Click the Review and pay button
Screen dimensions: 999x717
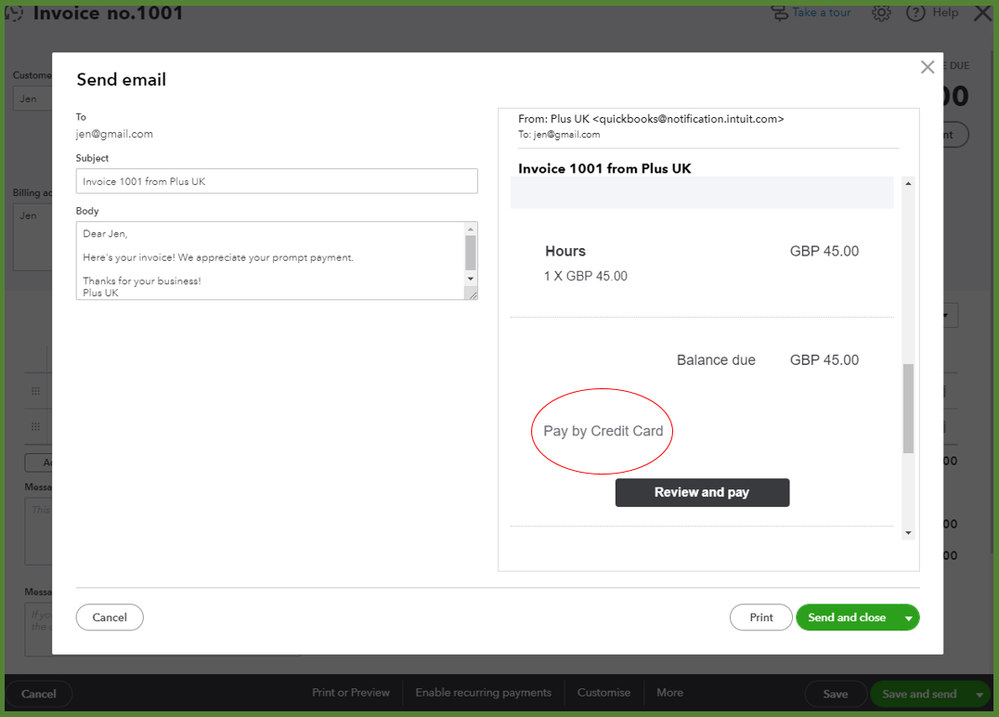coord(702,493)
